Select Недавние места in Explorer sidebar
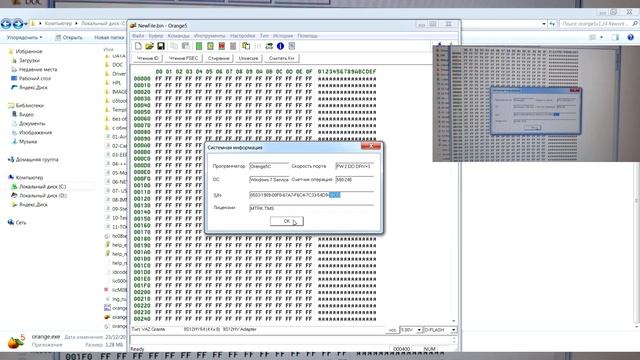Screen dimensions: 640x360 [x=34, y=69]
